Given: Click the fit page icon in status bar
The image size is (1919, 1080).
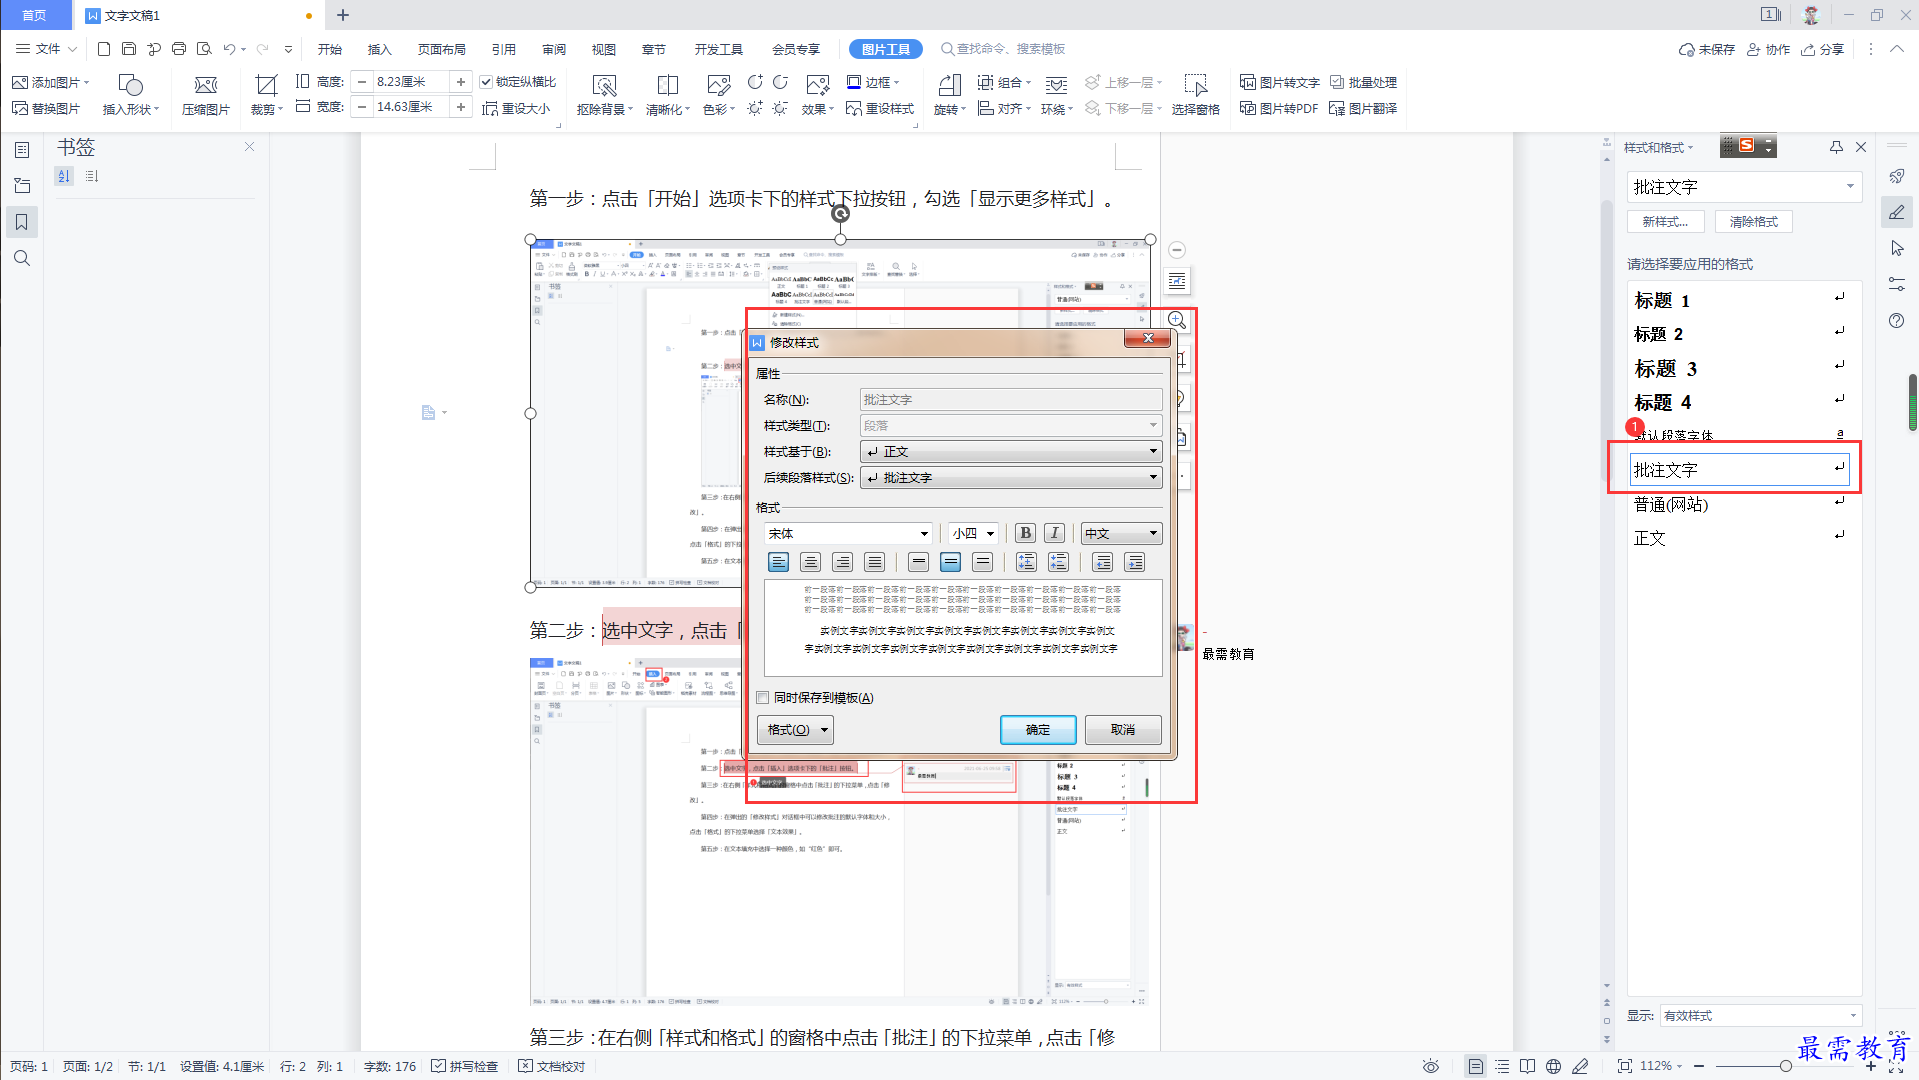Looking at the screenshot, I should pos(1624,1066).
